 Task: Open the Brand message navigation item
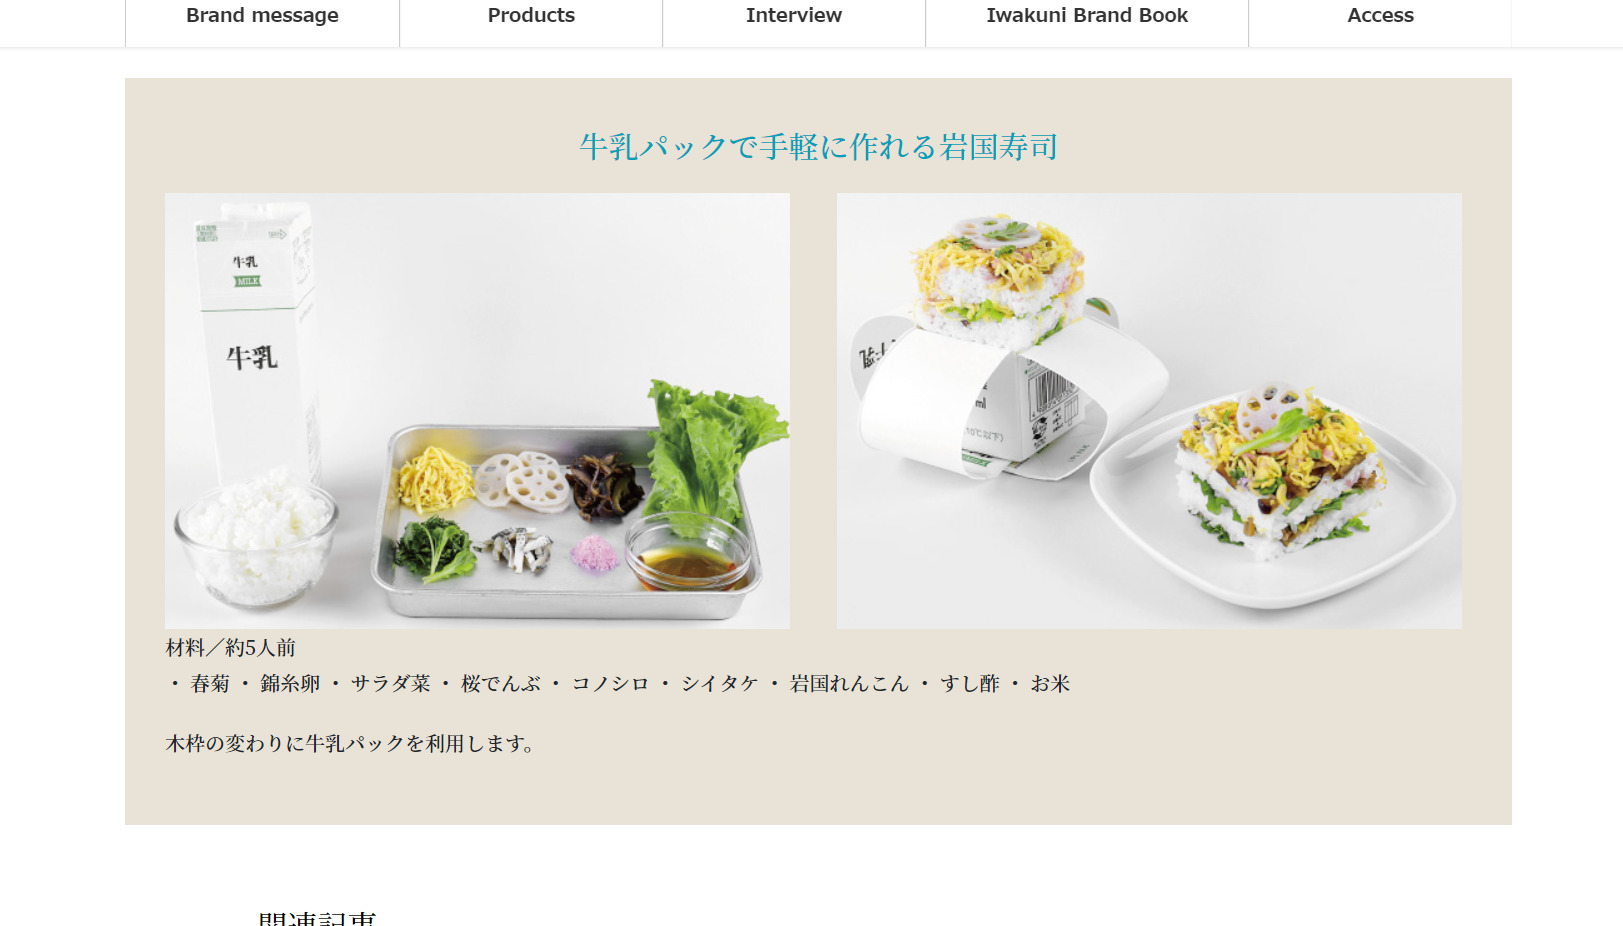pyautogui.click(x=262, y=16)
